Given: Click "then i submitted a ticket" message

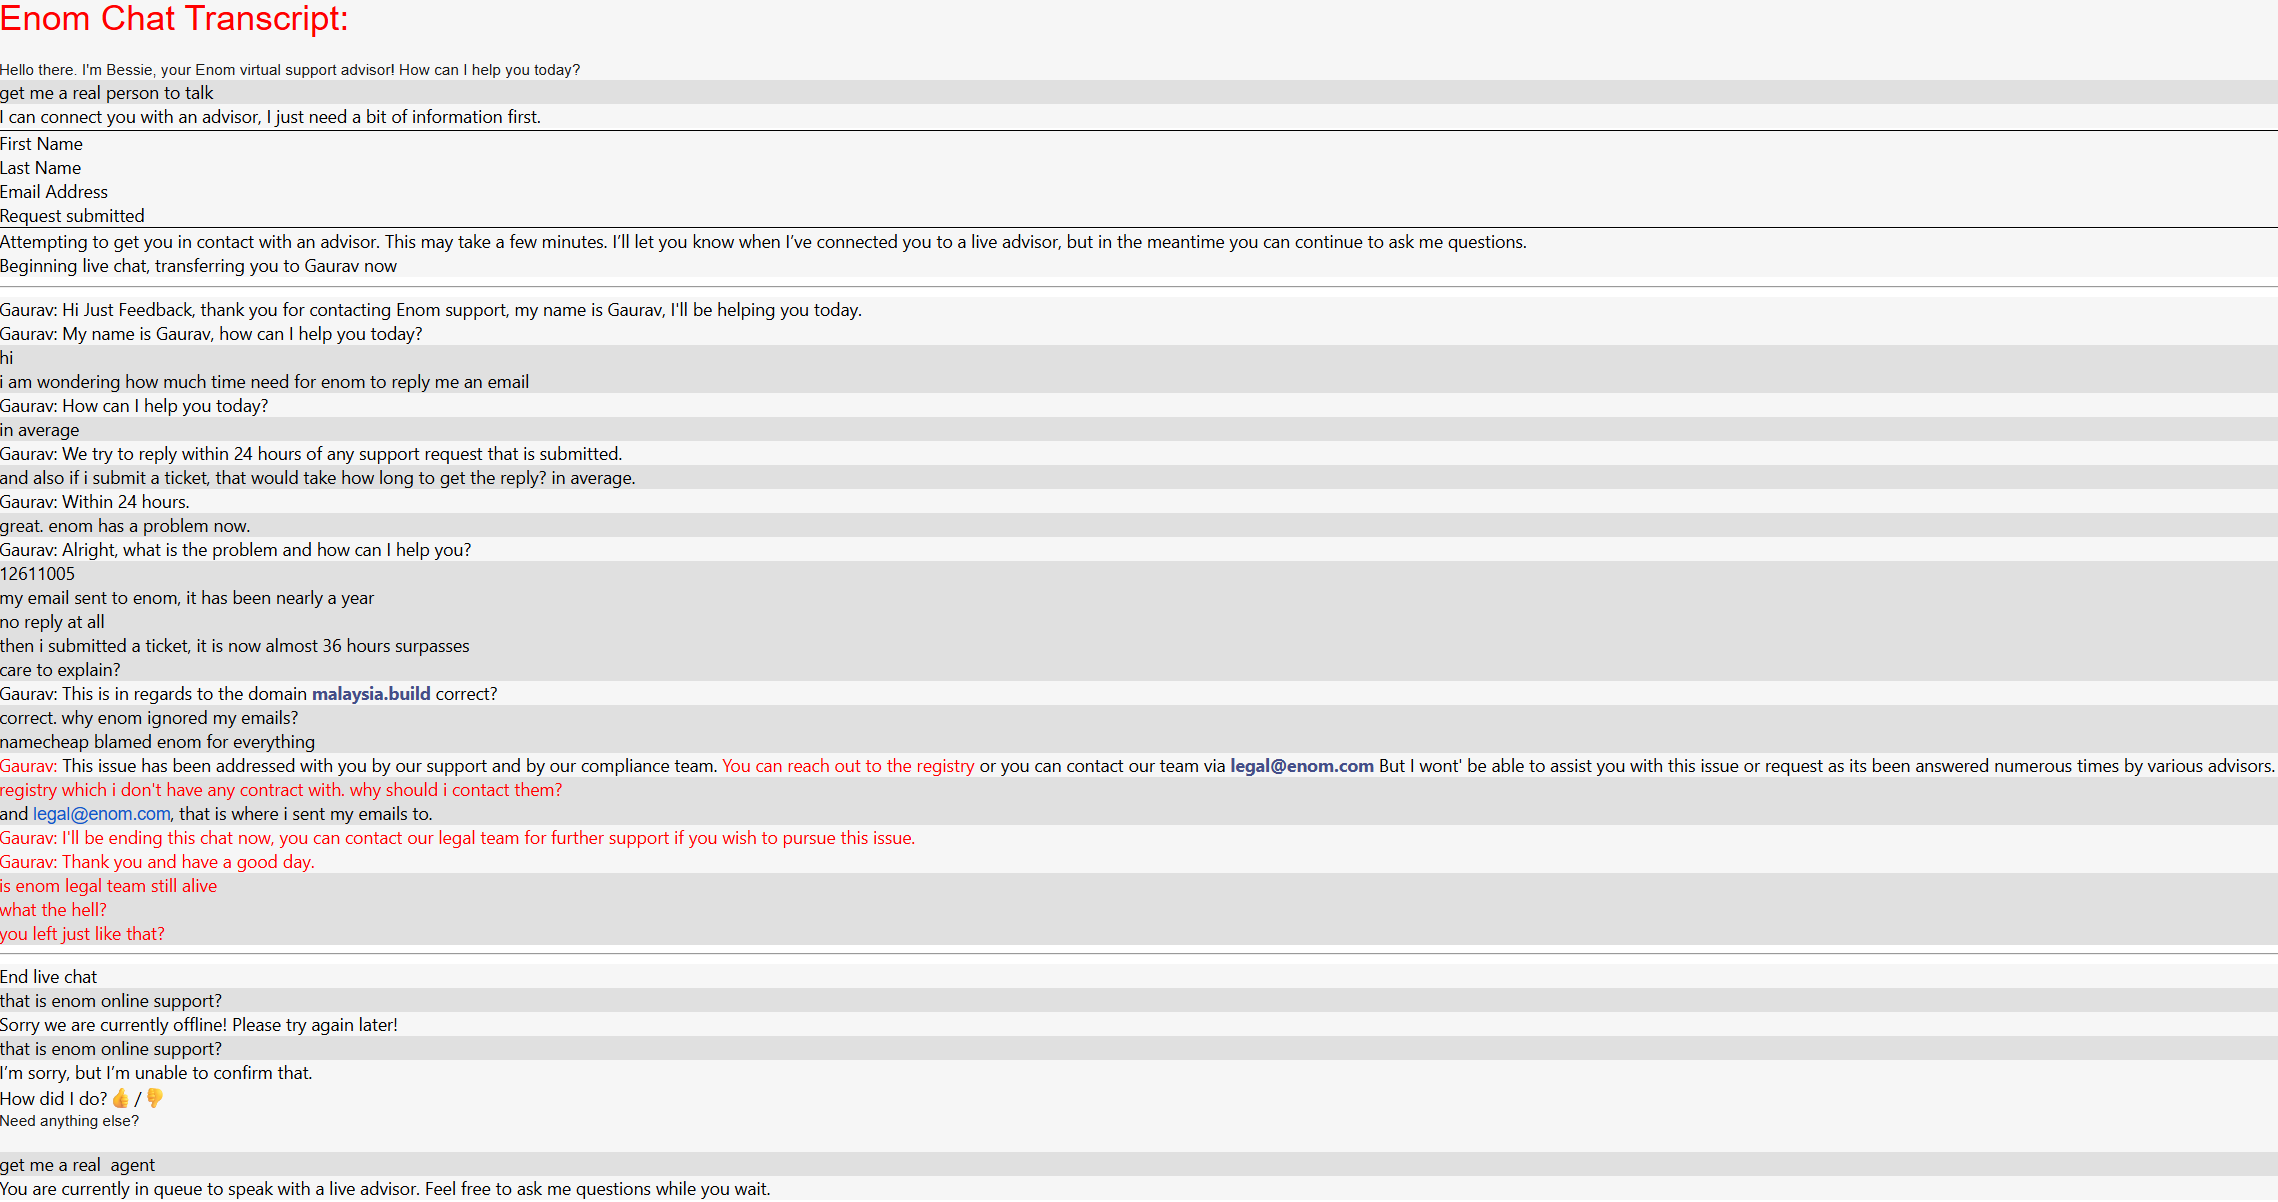Looking at the screenshot, I should tap(235, 646).
